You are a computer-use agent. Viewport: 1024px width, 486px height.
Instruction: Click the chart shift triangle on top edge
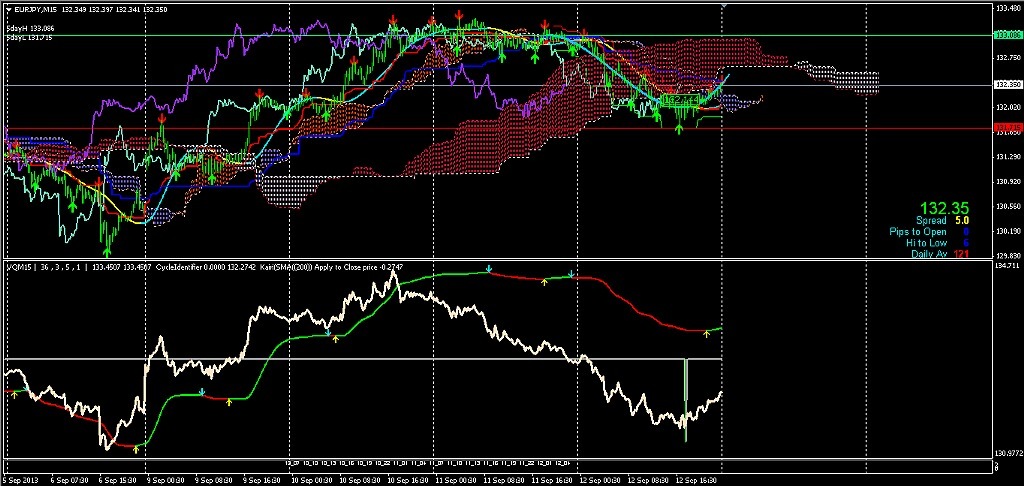tap(724, 5)
